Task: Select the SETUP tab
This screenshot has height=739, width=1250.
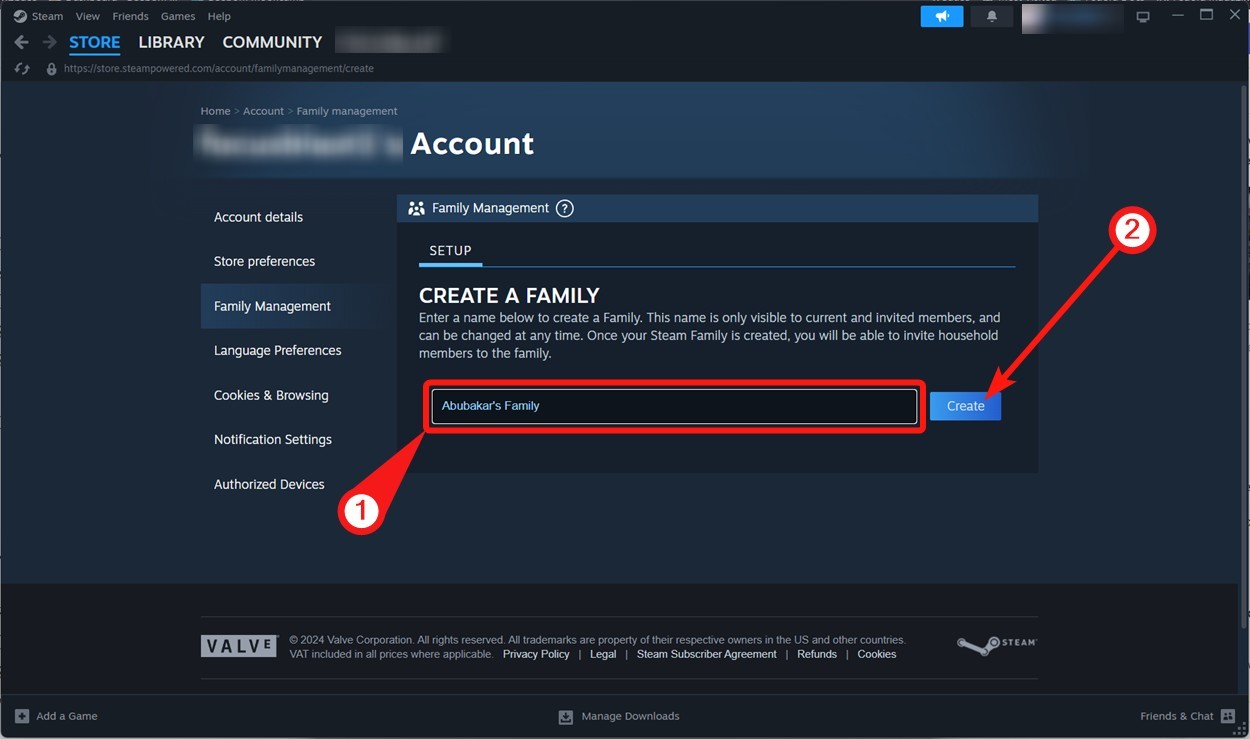Action: 450,251
